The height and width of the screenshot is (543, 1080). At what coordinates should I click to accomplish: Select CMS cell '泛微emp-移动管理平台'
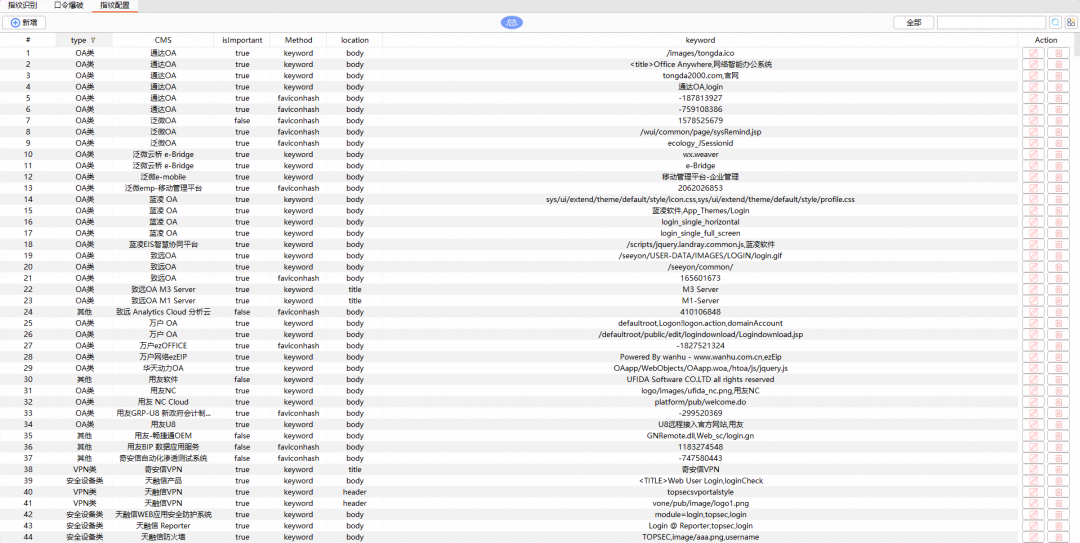click(x=163, y=188)
